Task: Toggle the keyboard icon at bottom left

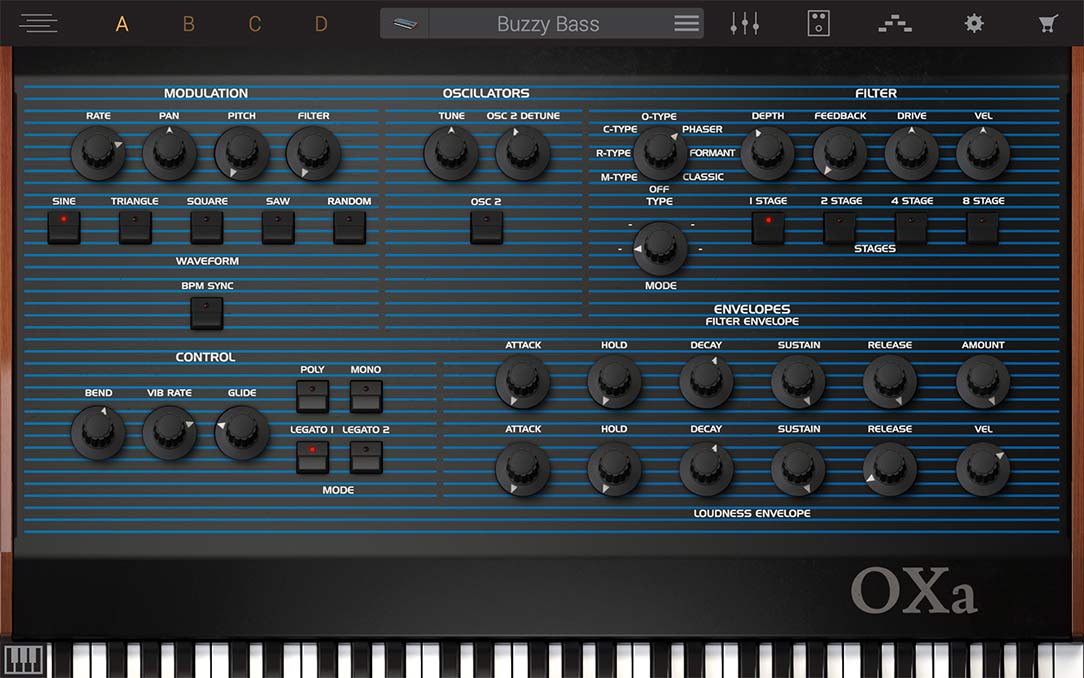Action: point(23,660)
